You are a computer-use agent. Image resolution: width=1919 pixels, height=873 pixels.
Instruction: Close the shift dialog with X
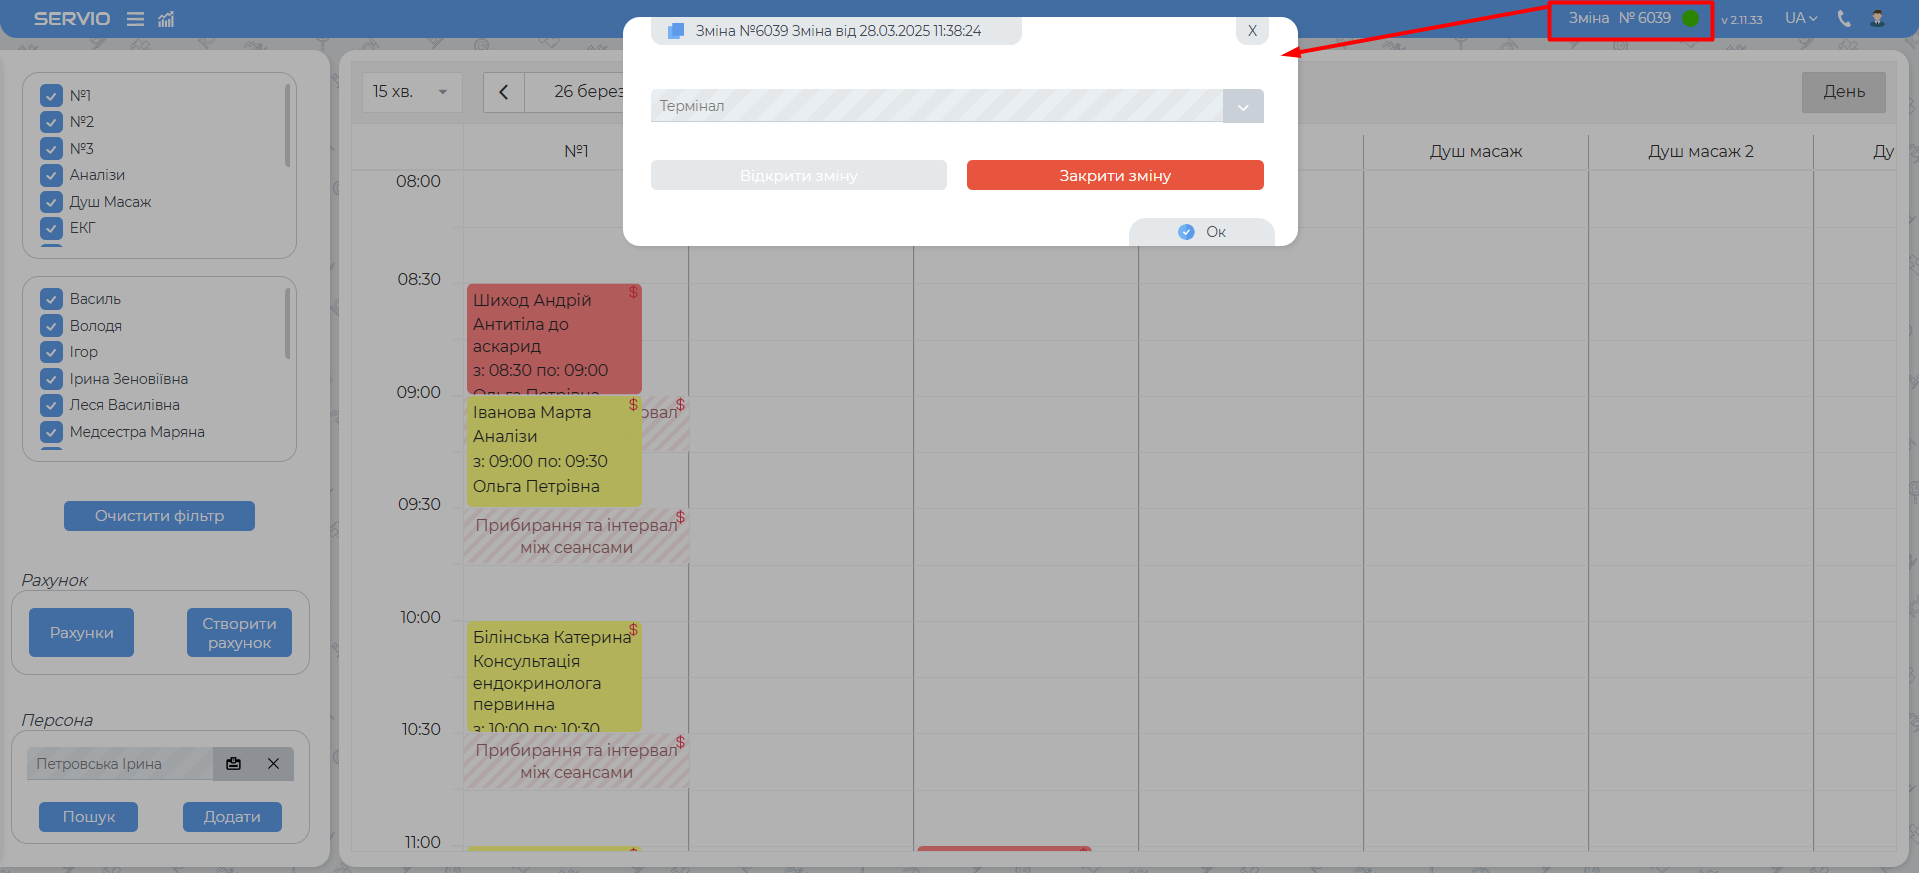coord(1252,31)
